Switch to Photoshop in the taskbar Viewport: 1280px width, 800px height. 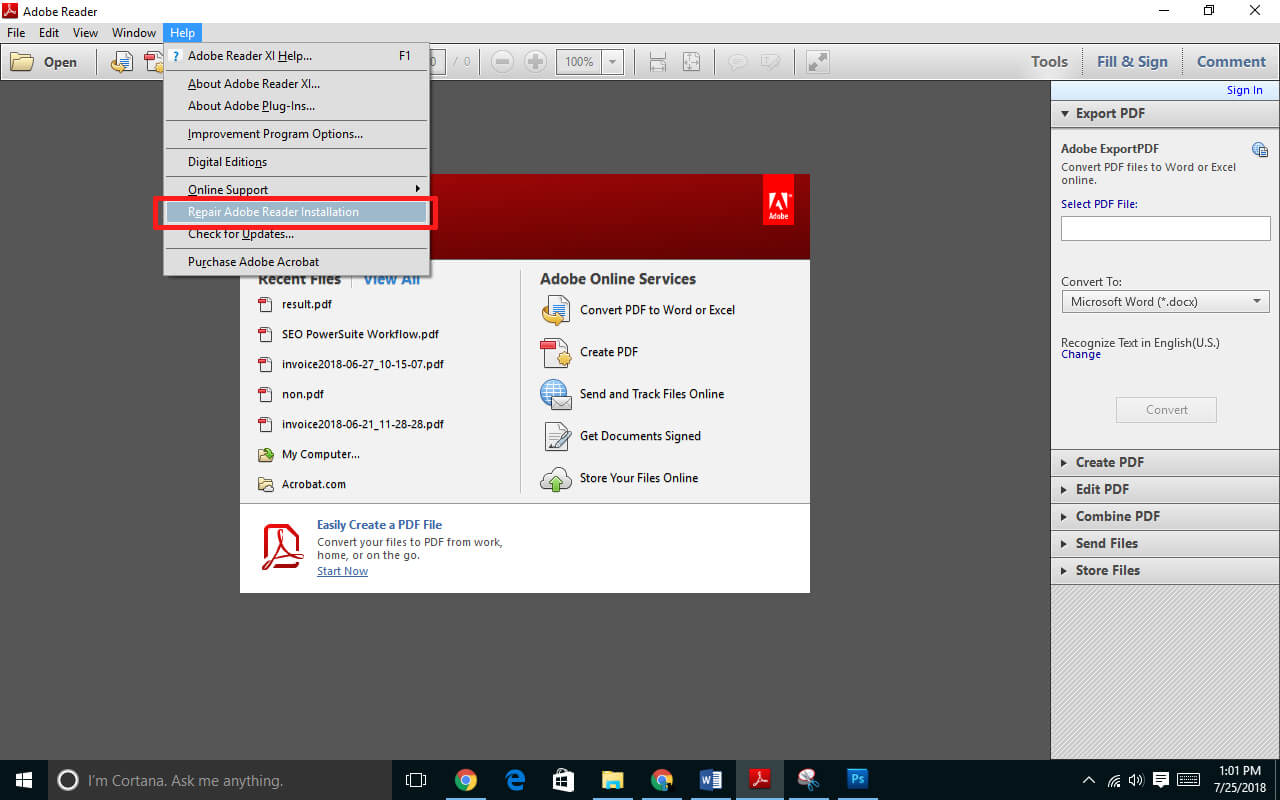[x=857, y=780]
